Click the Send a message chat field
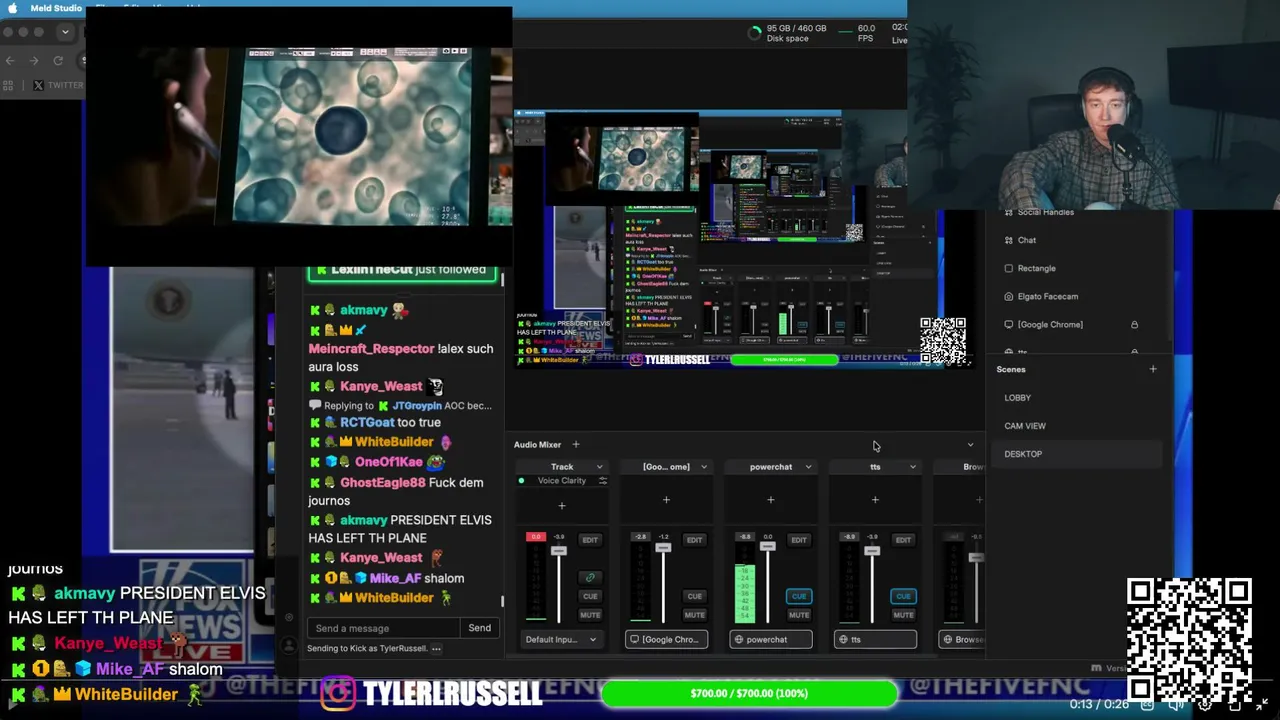The height and width of the screenshot is (720, 1280). 384,628
